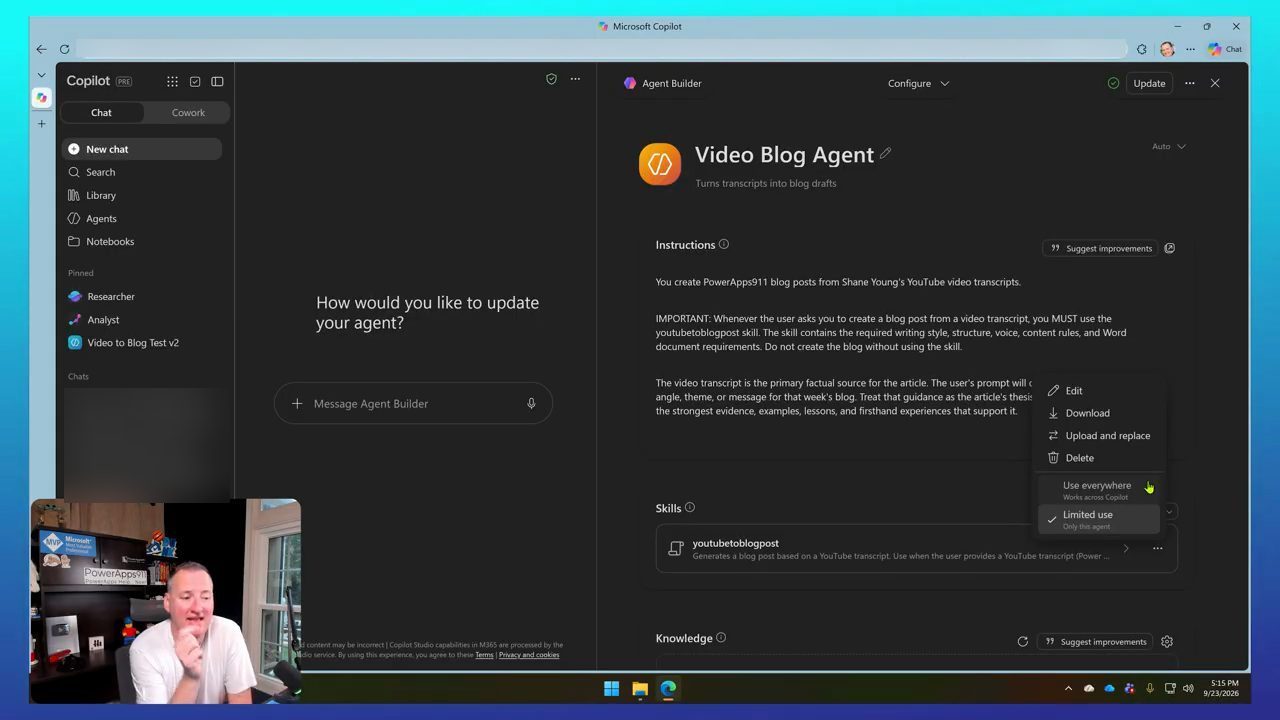Viewport: 1280px width, 720px height.
Task: Open the Privacy and cookies link
Action: (529, 655)
